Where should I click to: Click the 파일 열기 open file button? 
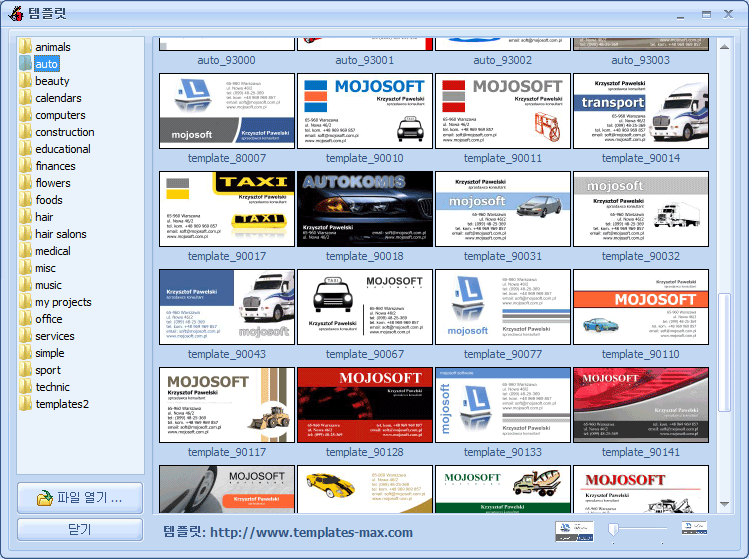(80, 498)
